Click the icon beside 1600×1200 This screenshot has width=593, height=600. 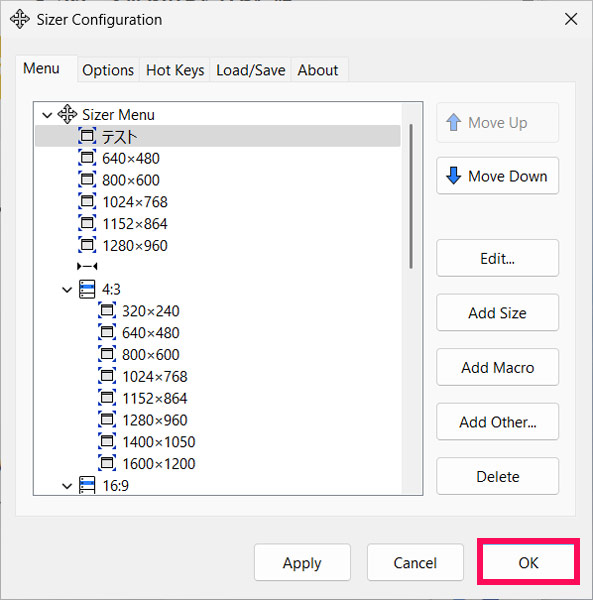tap(107, 463)
